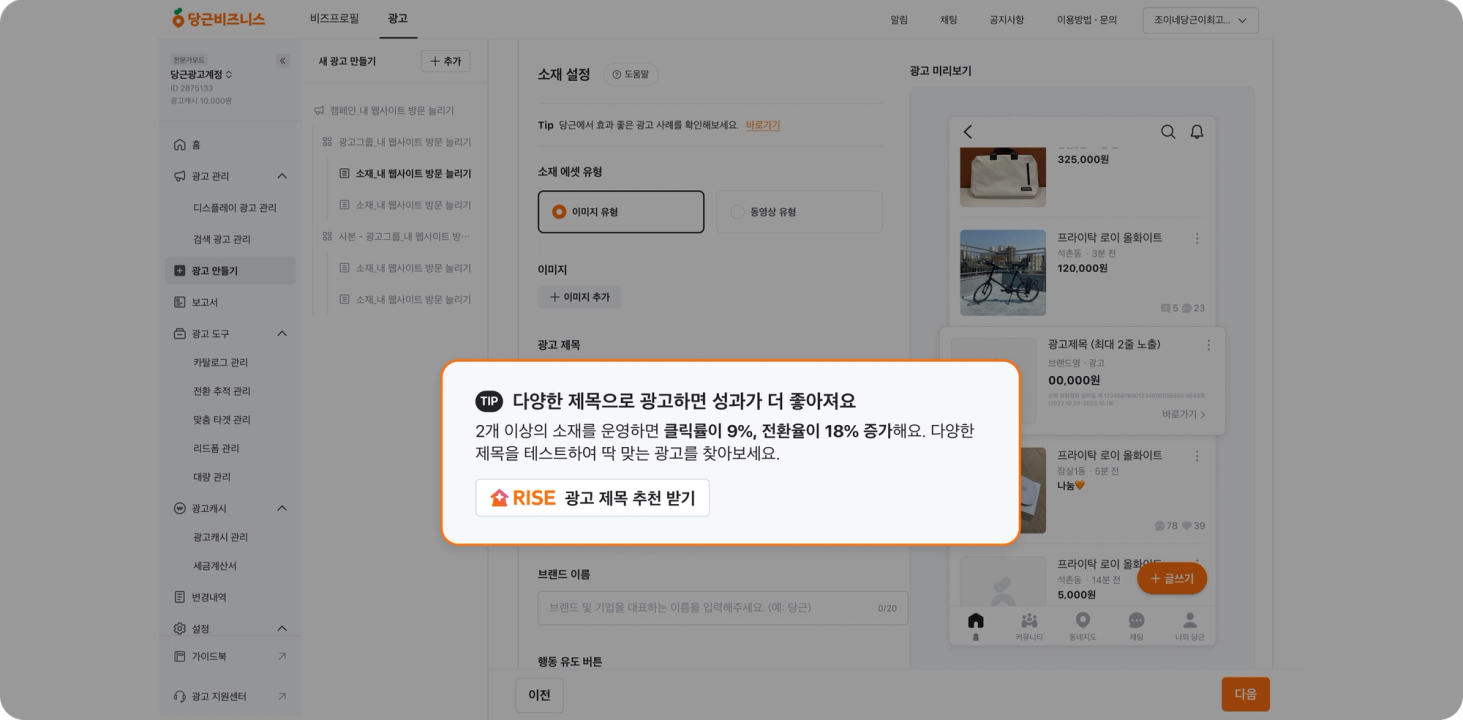The width and height of the screenshot is (1463, 720).
Task: Click the preview 커뮤니티 tab icon
Action: [1029, 625]
